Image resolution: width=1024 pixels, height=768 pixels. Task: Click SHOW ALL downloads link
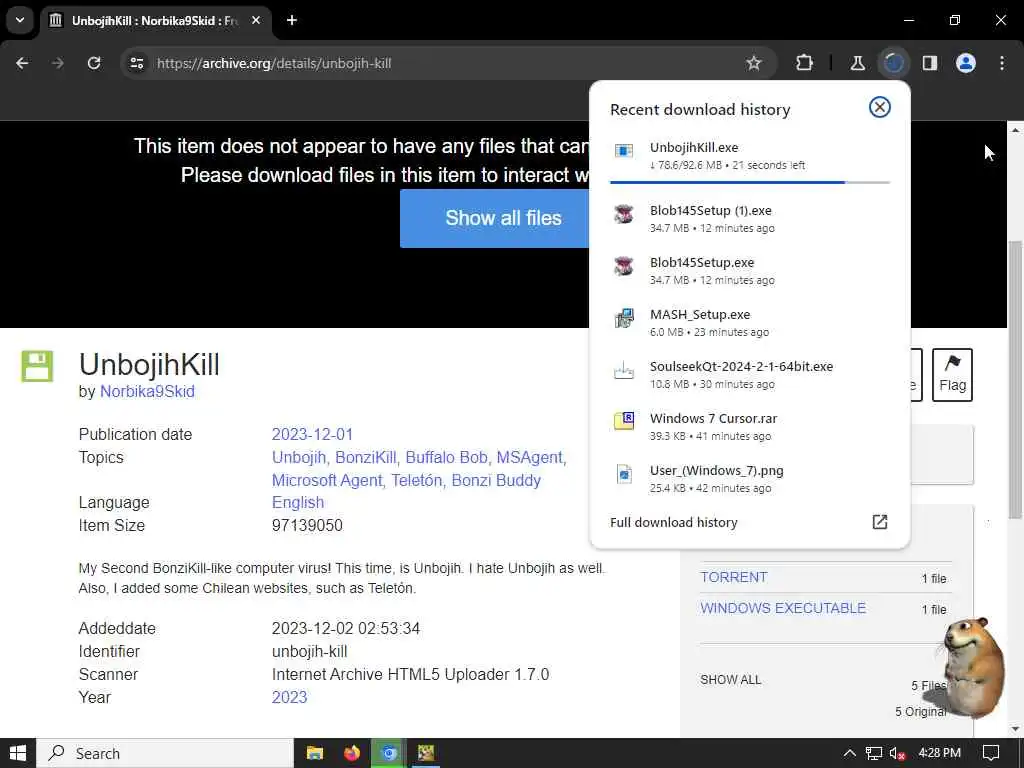(x=731, y=680)
